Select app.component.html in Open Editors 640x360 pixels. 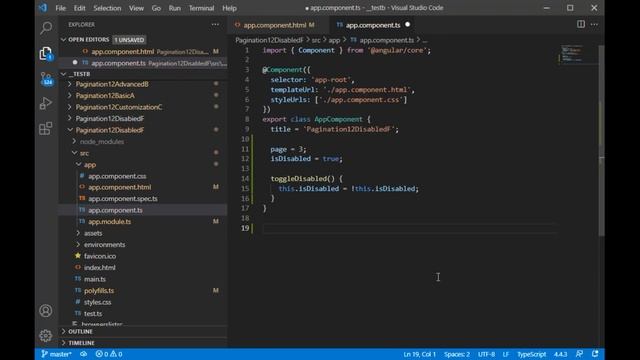[x=122, y=51]
